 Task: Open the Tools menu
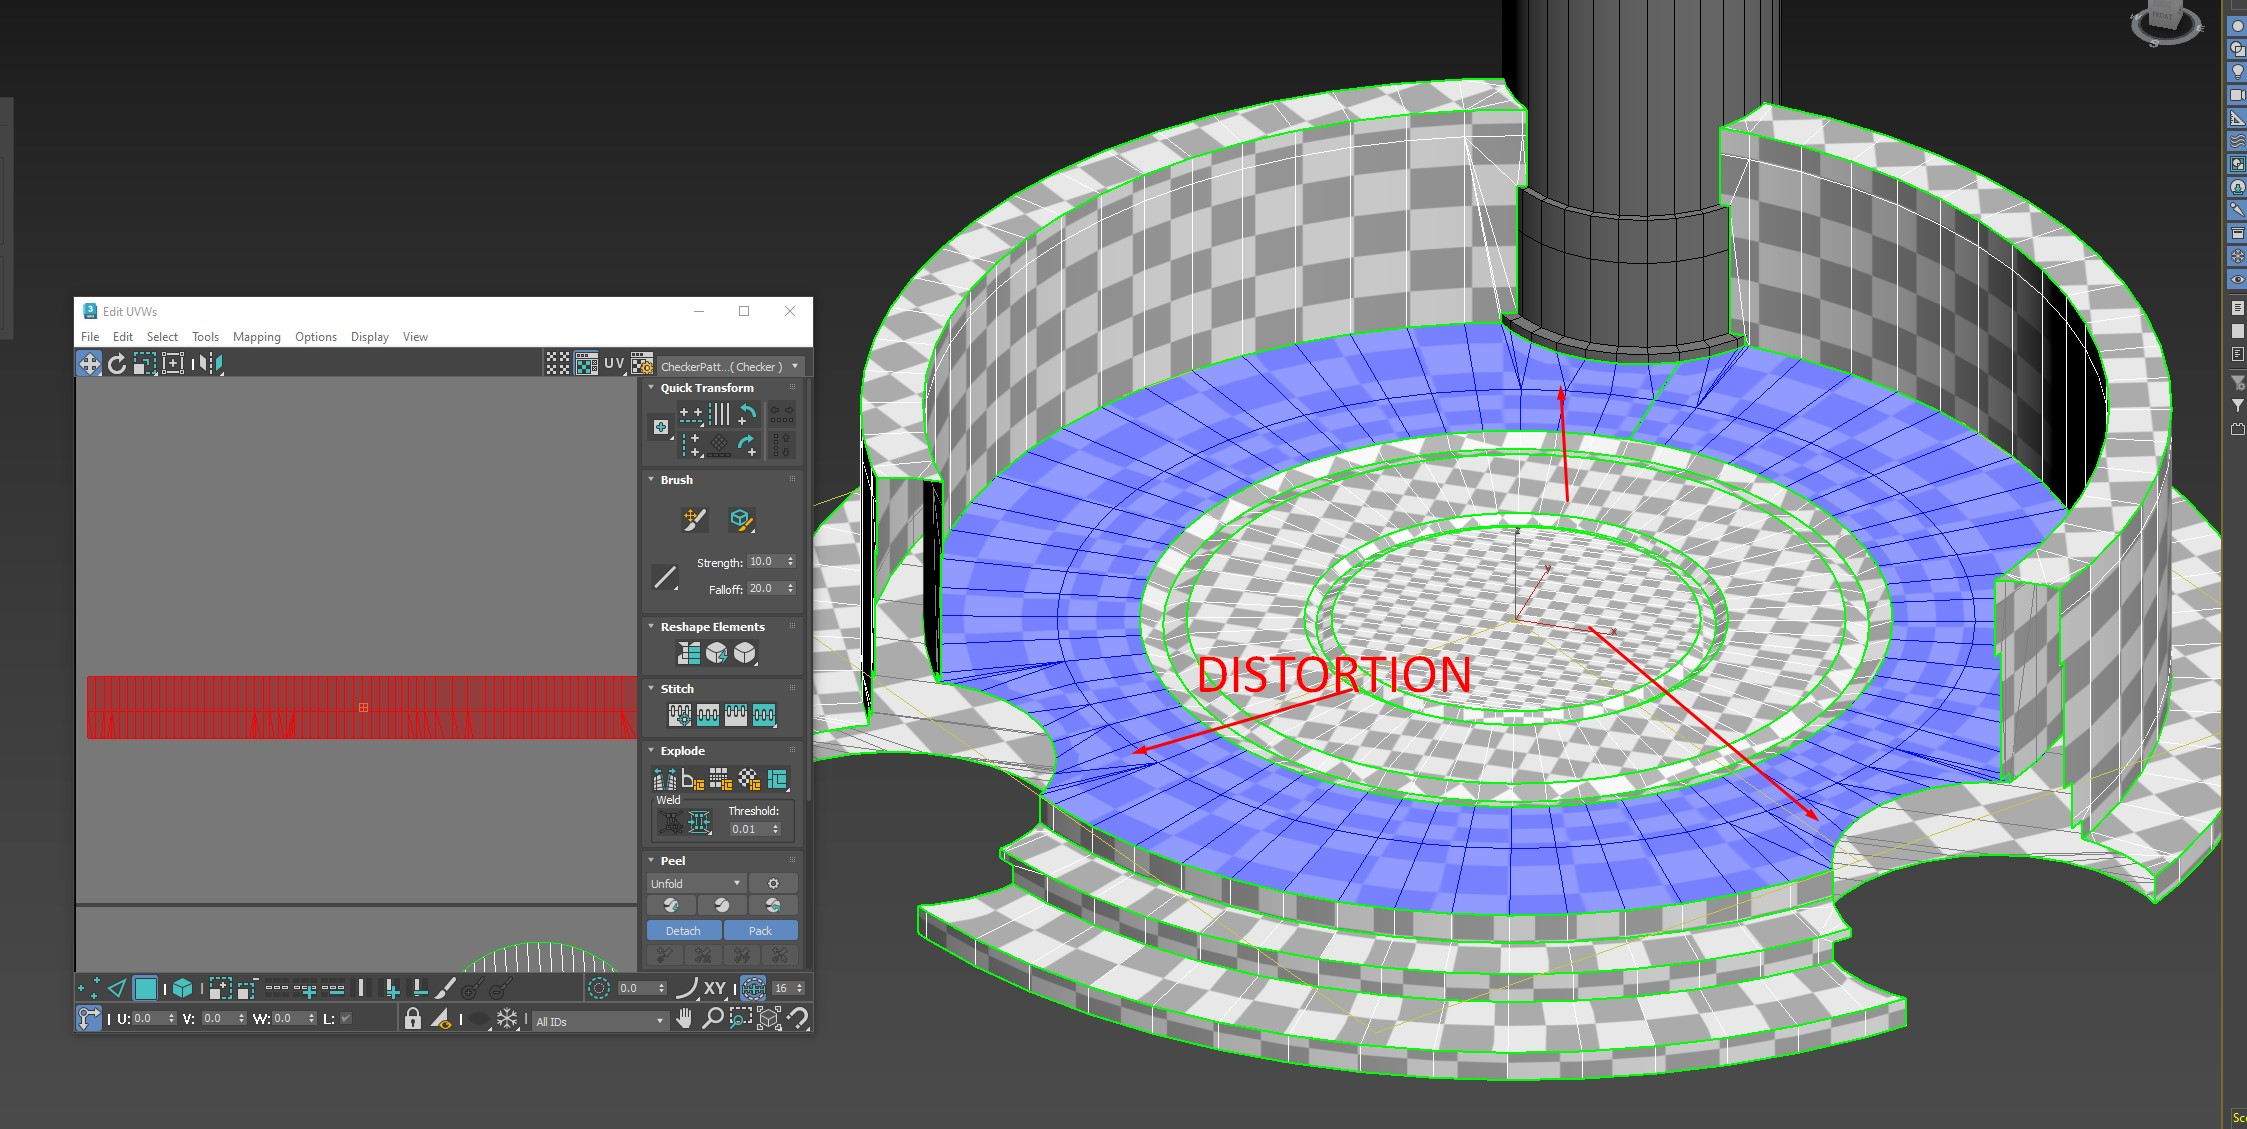205,337
